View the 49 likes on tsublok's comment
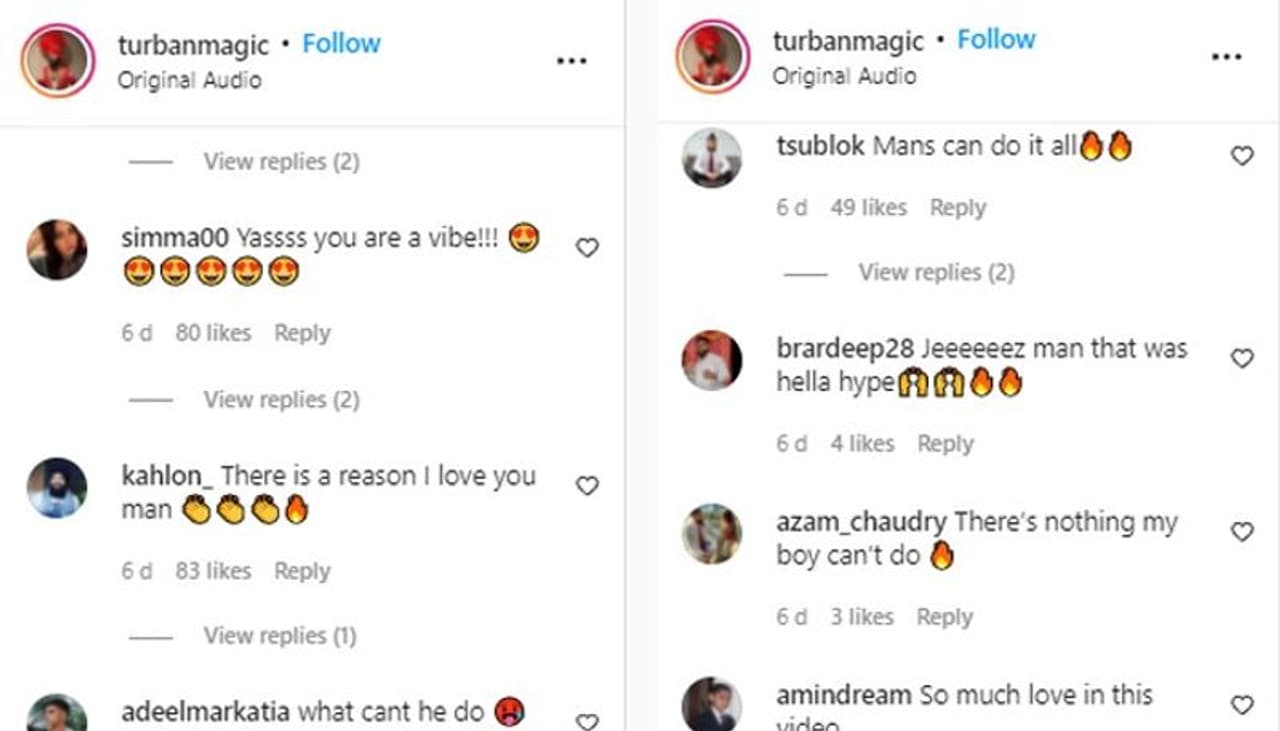 click(868, 208)
